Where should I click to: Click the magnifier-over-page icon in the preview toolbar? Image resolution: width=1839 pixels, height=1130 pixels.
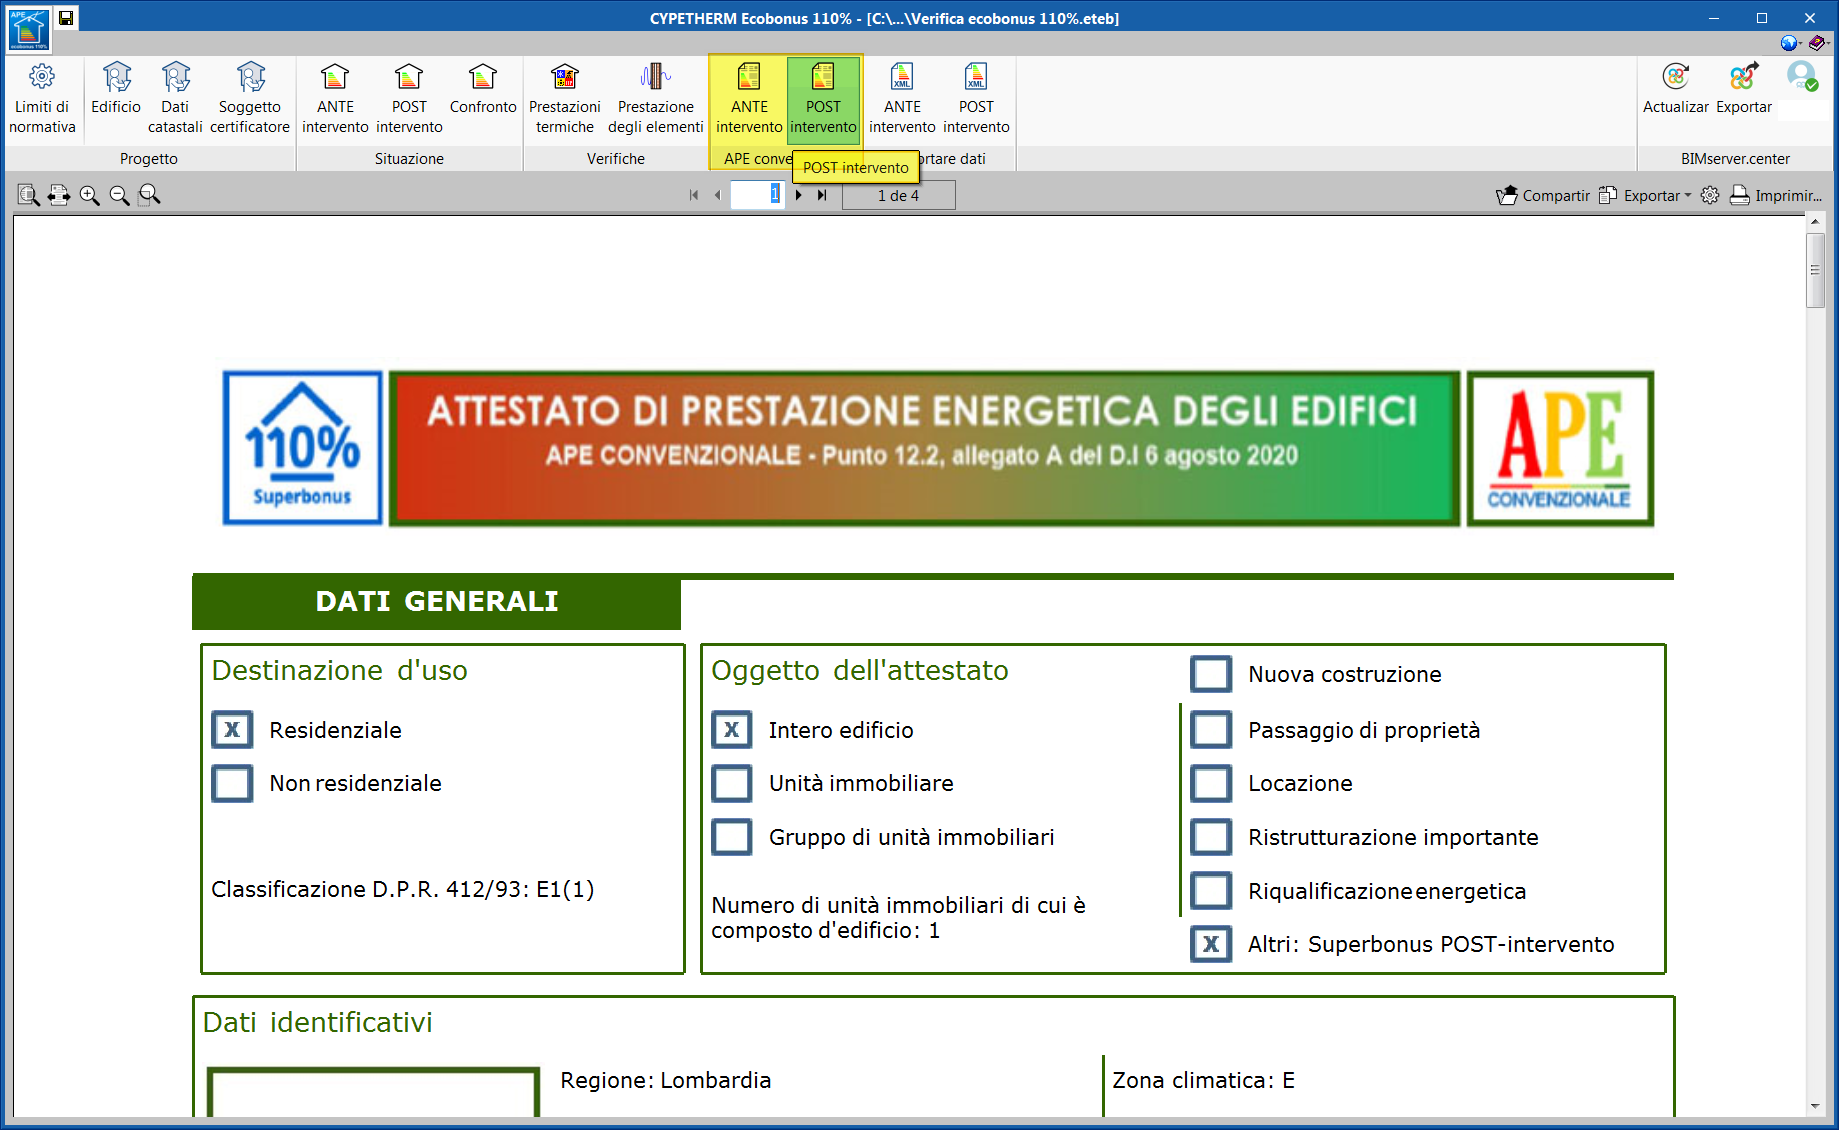(x=29, y=195)
